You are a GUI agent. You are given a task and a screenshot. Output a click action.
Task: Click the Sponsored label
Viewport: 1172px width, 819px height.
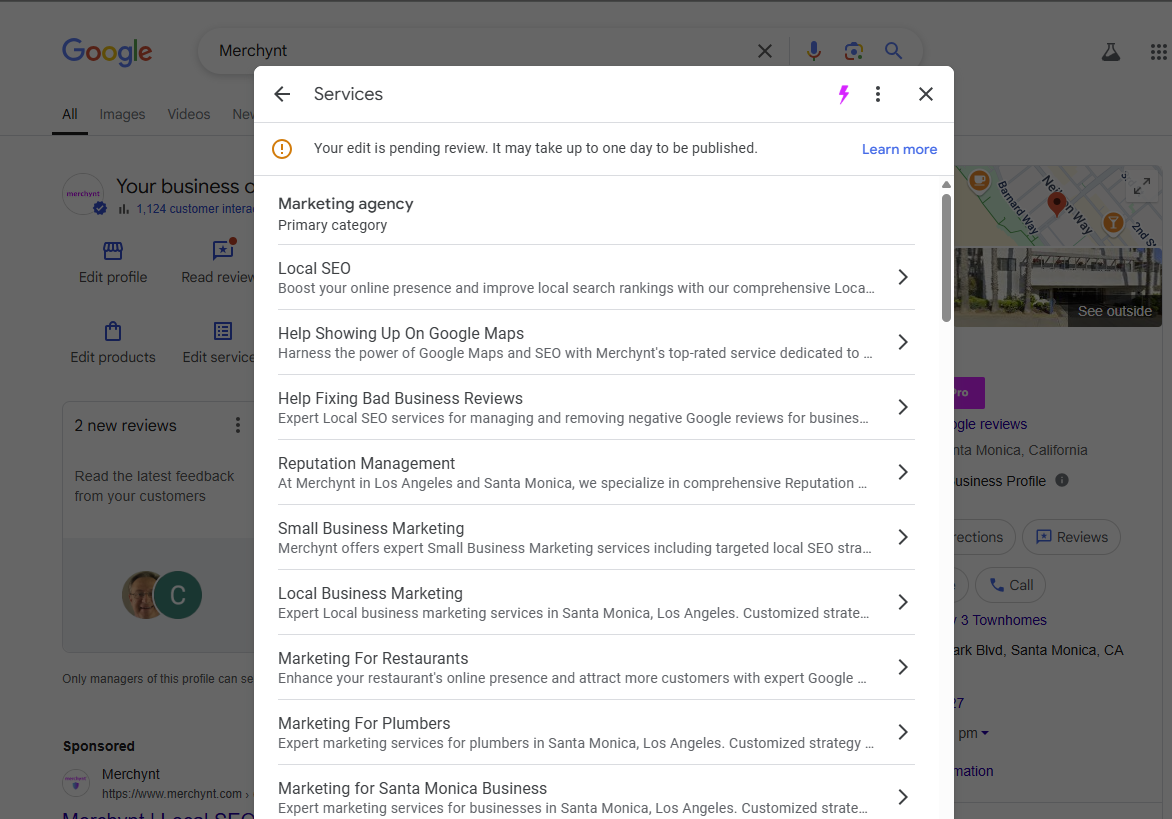(99, 746)
